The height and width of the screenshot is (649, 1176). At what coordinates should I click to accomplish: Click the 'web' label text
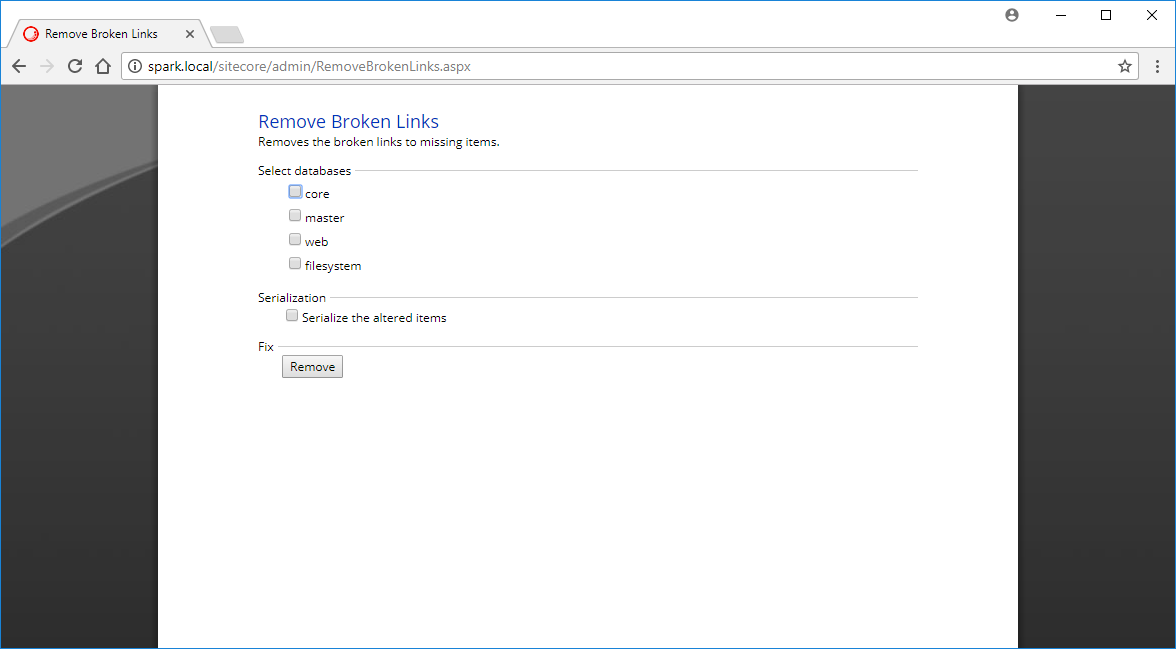click(316, 242)
